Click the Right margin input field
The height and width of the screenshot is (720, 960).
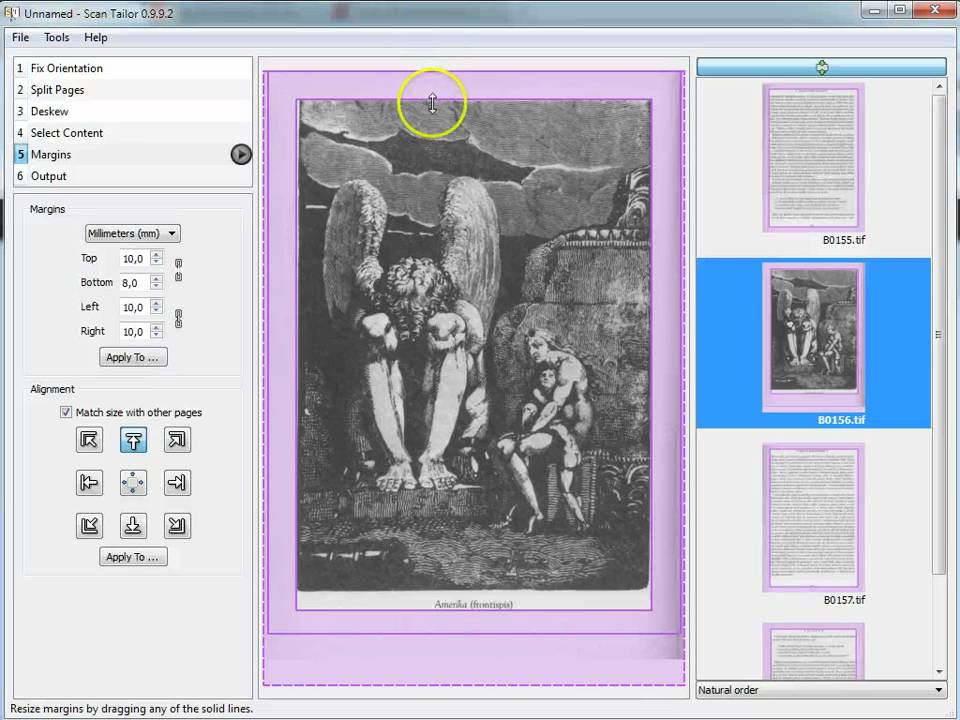(135, 331)
